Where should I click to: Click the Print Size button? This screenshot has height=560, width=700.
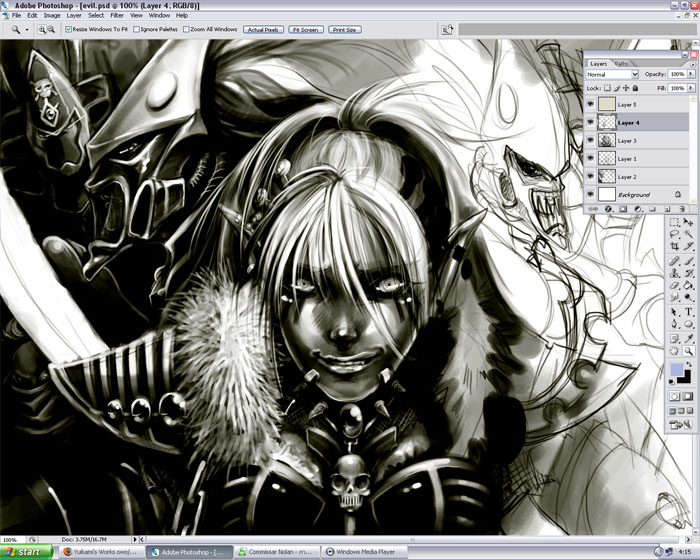coord(345,29)
